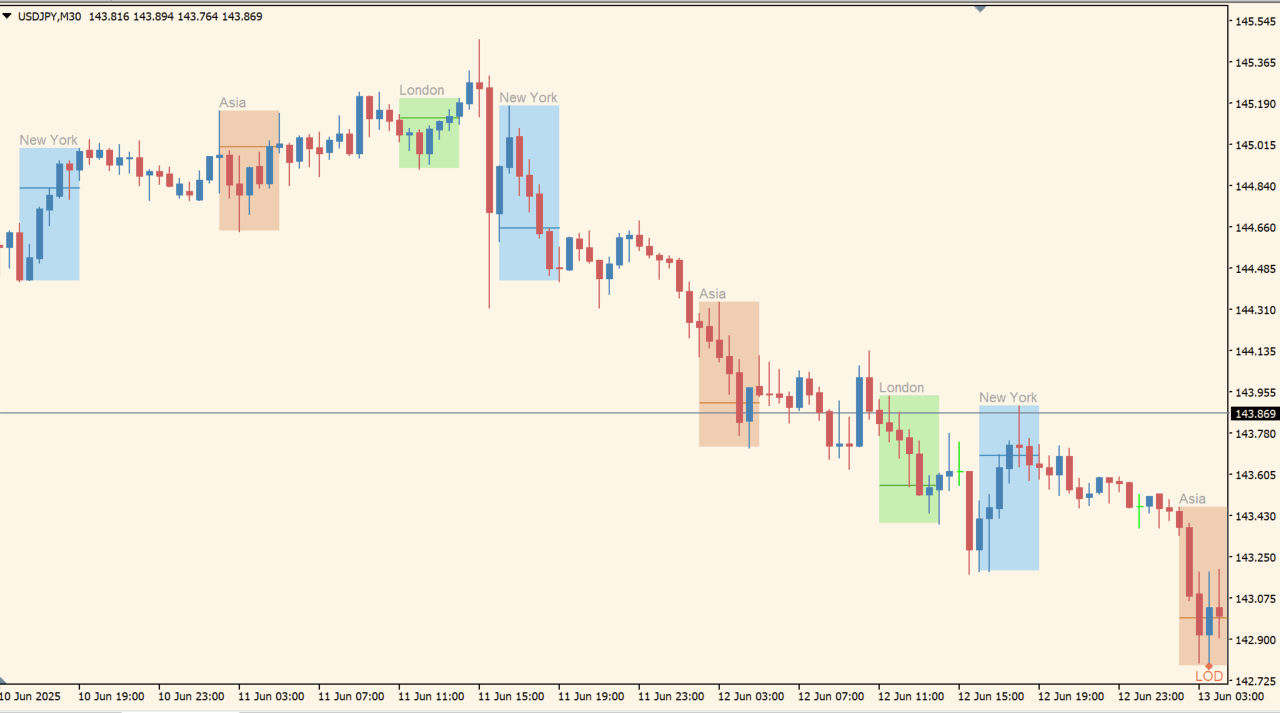Click the New York label near 12 Jun 15:00
The width and height of the screenshot is (1280, 713).
[x=1008, y=398]
